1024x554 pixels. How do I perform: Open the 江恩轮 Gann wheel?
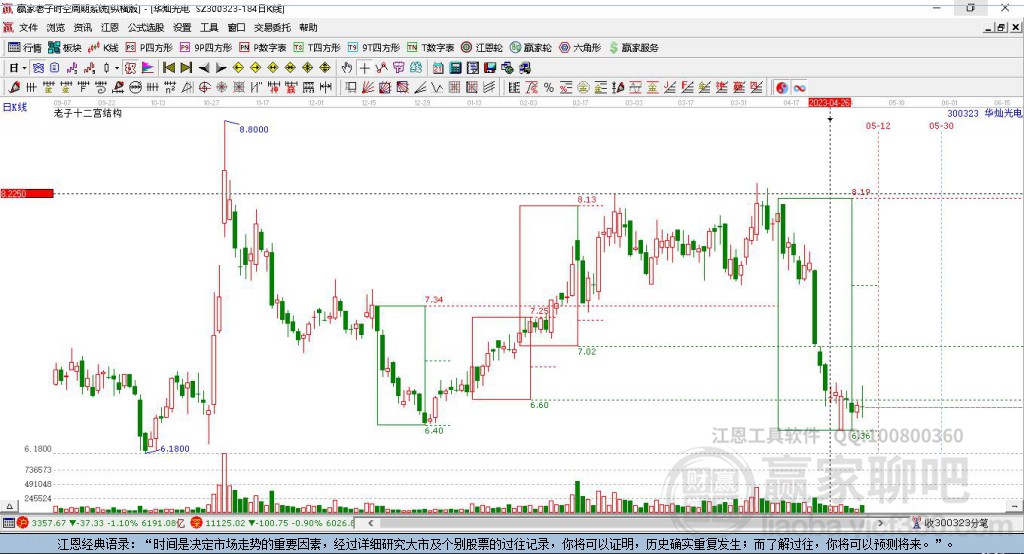pyautogui.click(x=482, y=47)
